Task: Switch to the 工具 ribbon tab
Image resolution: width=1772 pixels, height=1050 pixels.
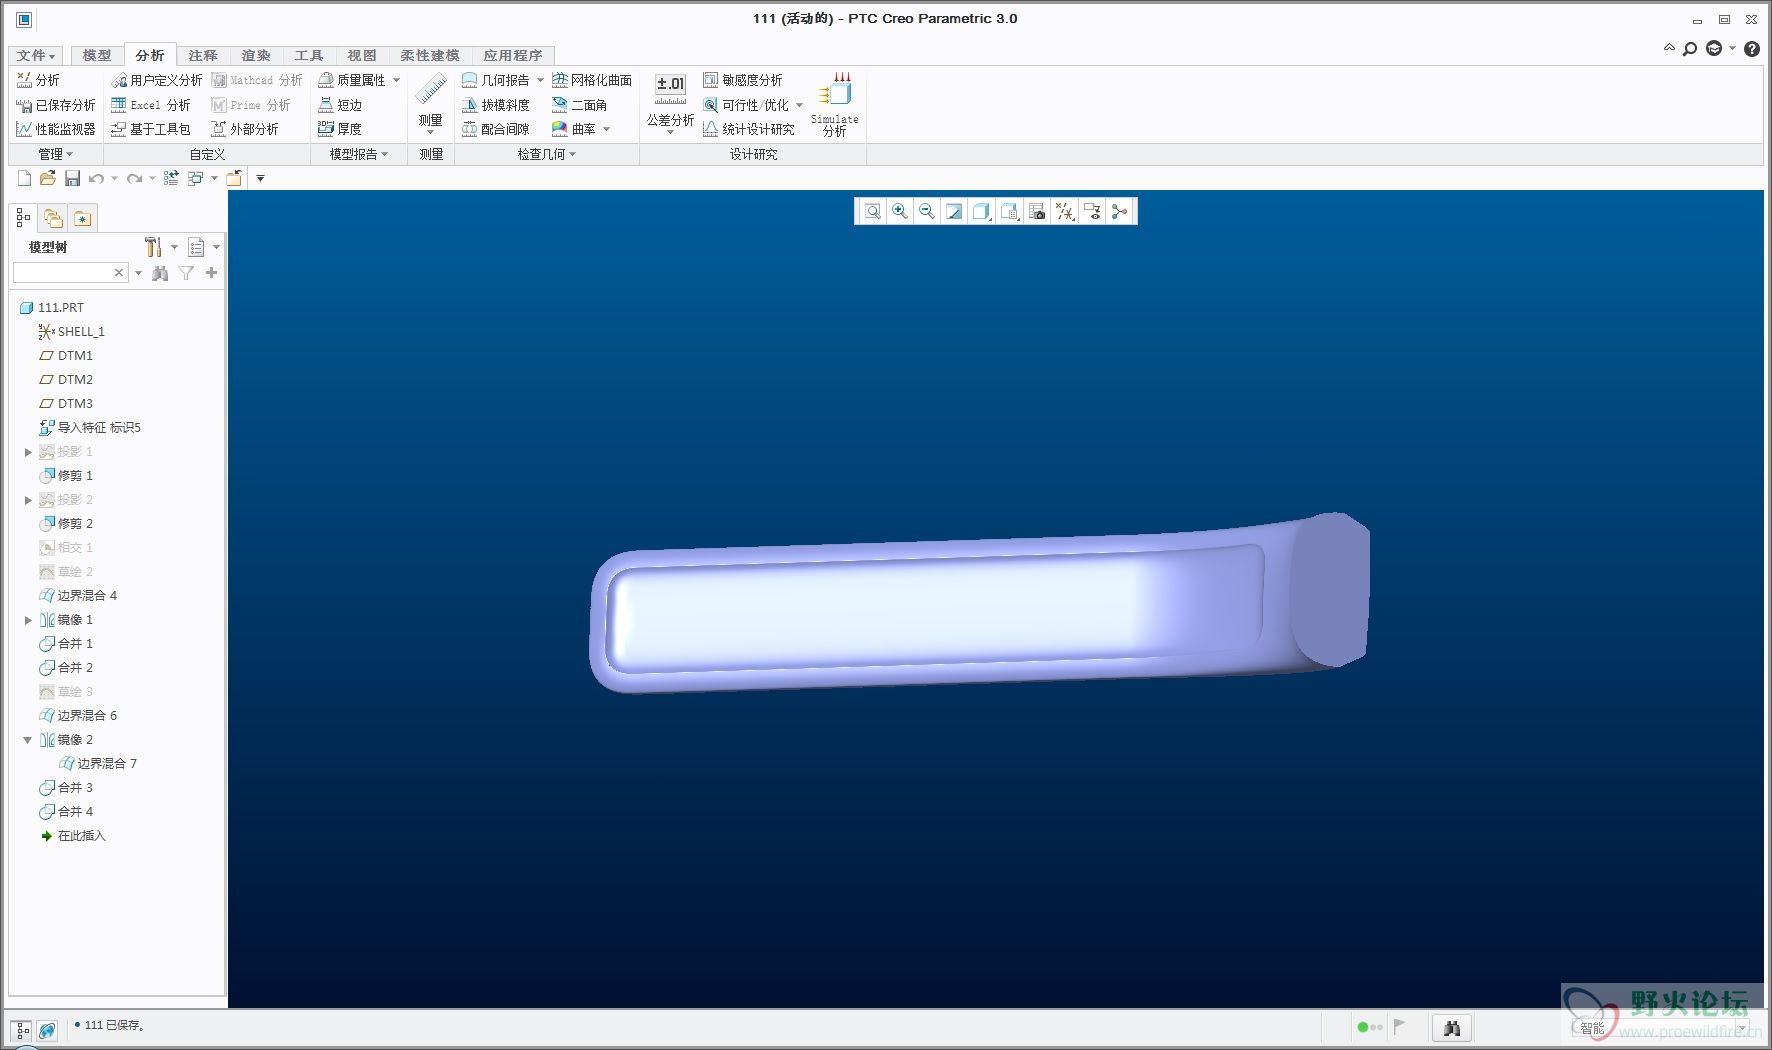Action: coord(309,55)
